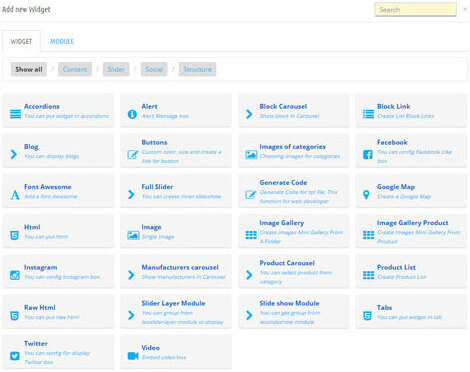
Task: Filter widgets by Structure
Action: click(x=197, y=69)
